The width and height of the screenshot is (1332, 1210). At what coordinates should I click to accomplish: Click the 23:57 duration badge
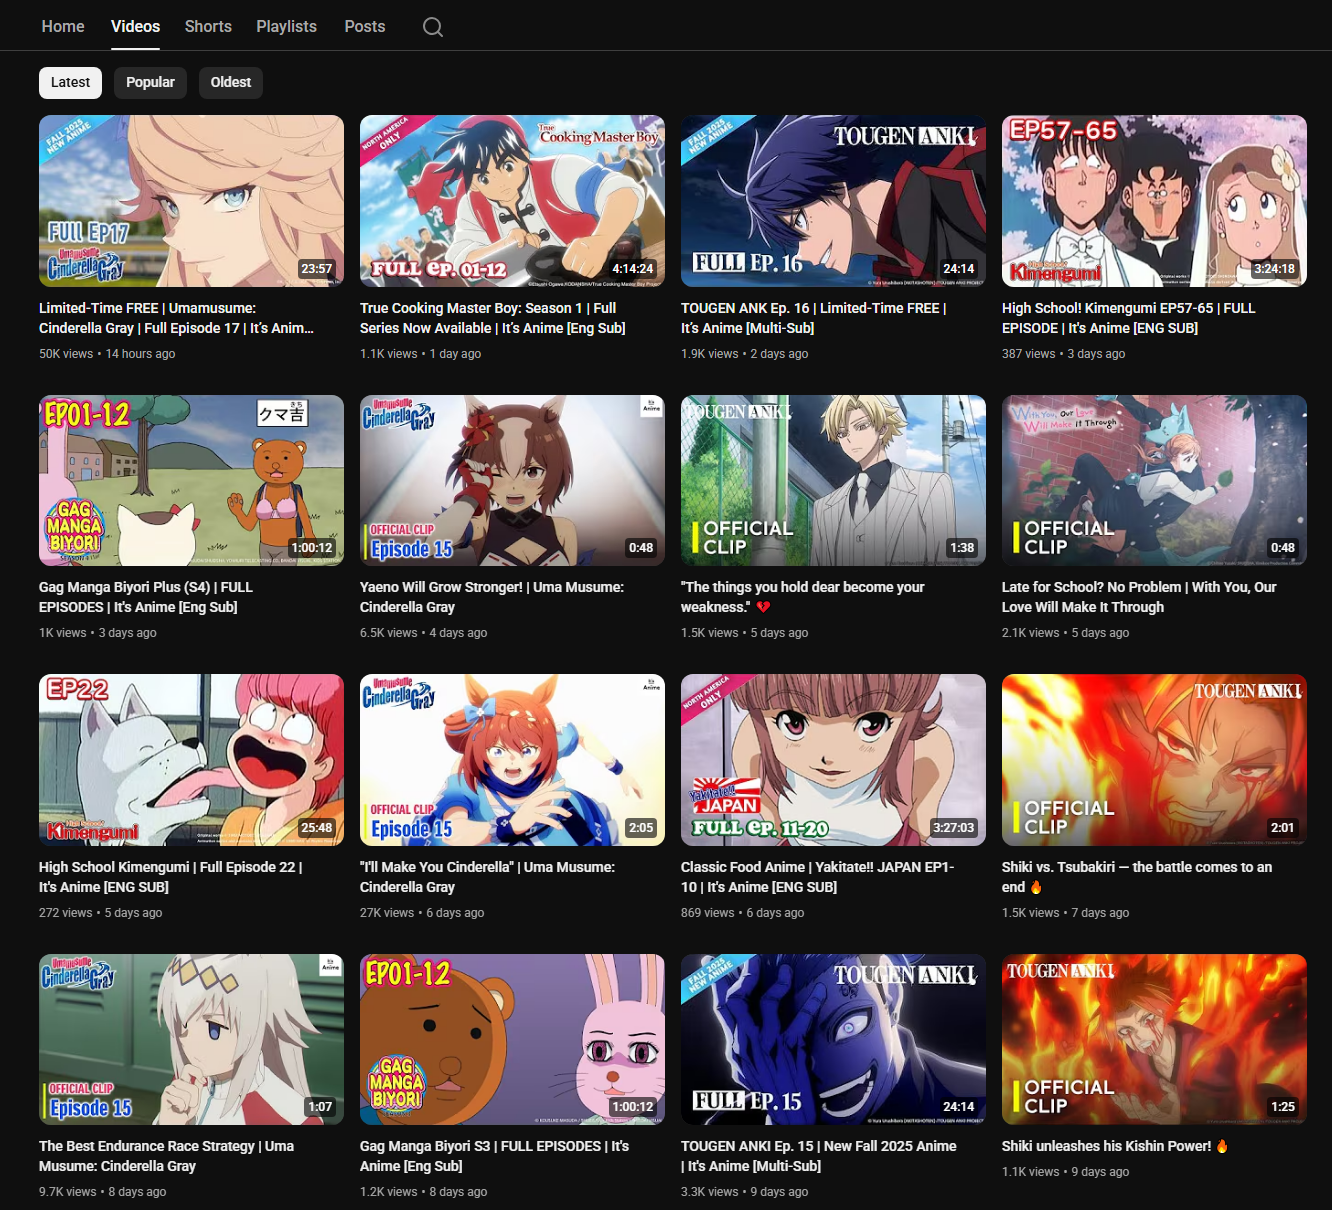click(316, 268)
